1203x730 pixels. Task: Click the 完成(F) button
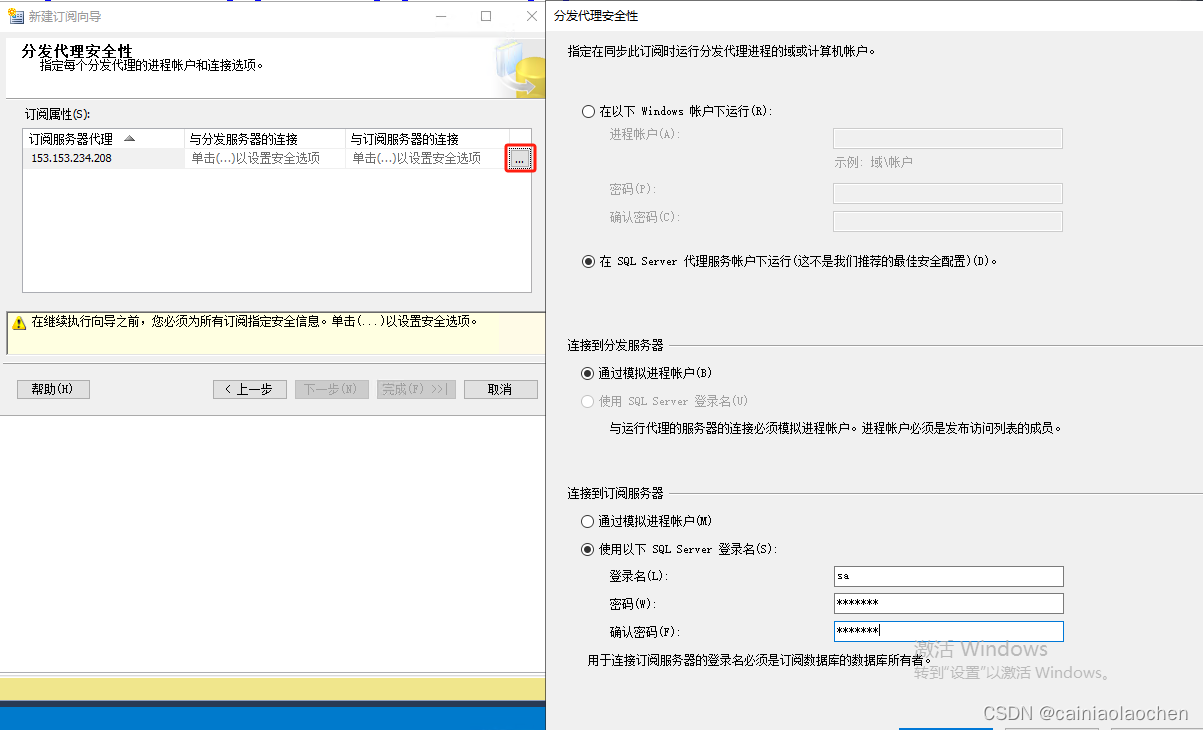click(416, 389)
